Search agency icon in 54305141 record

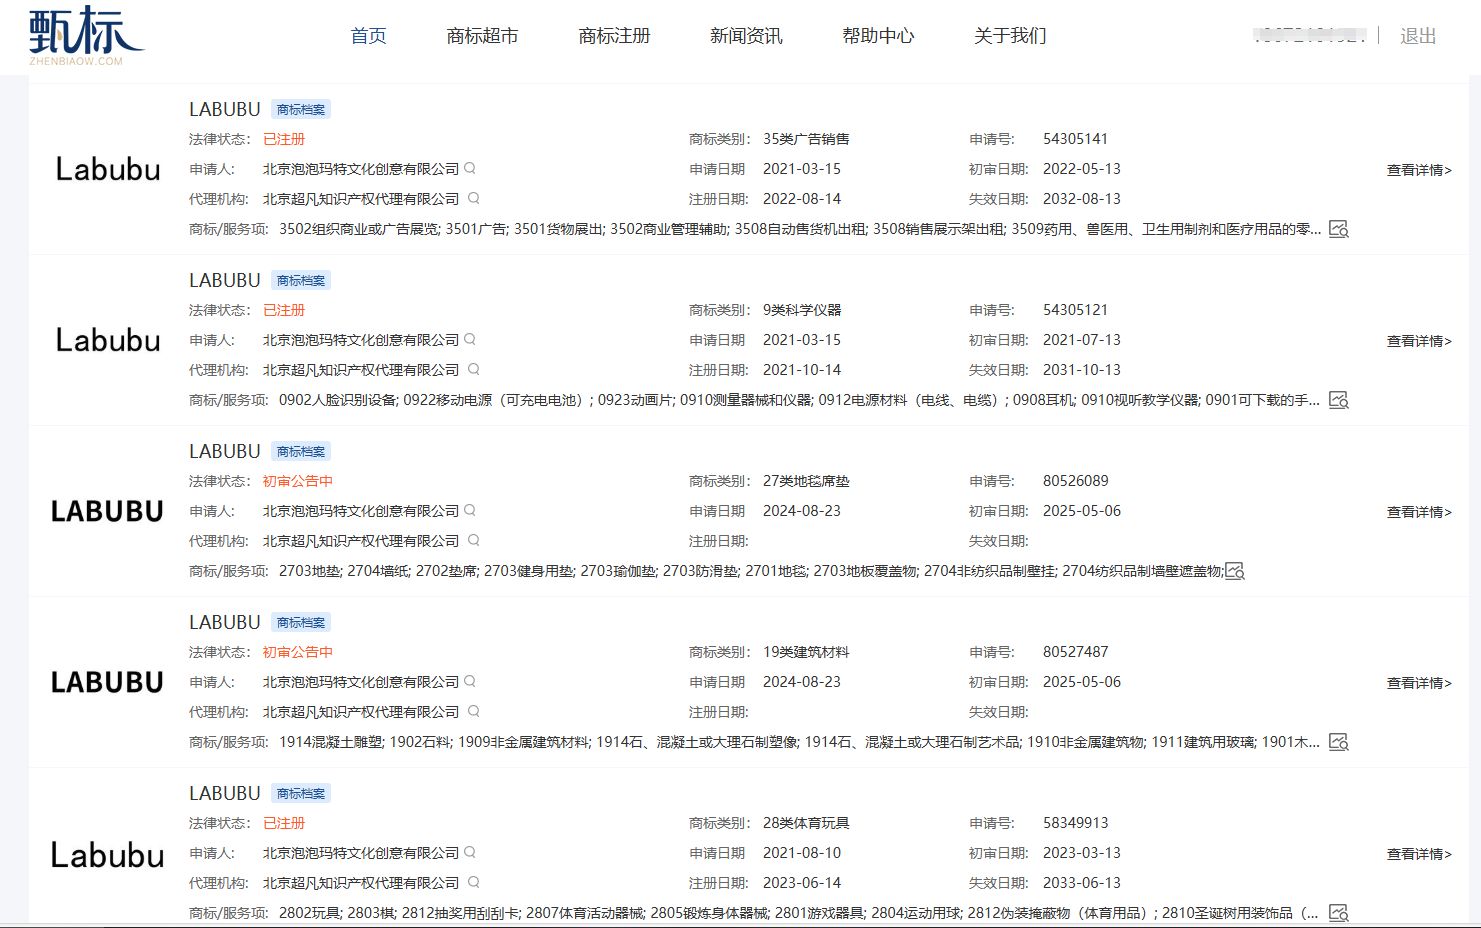pos(474,198)
